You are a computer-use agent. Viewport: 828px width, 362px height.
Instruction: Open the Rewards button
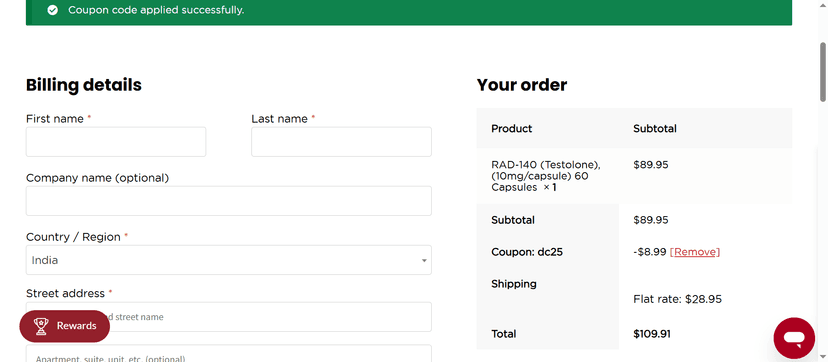point(64,326)
